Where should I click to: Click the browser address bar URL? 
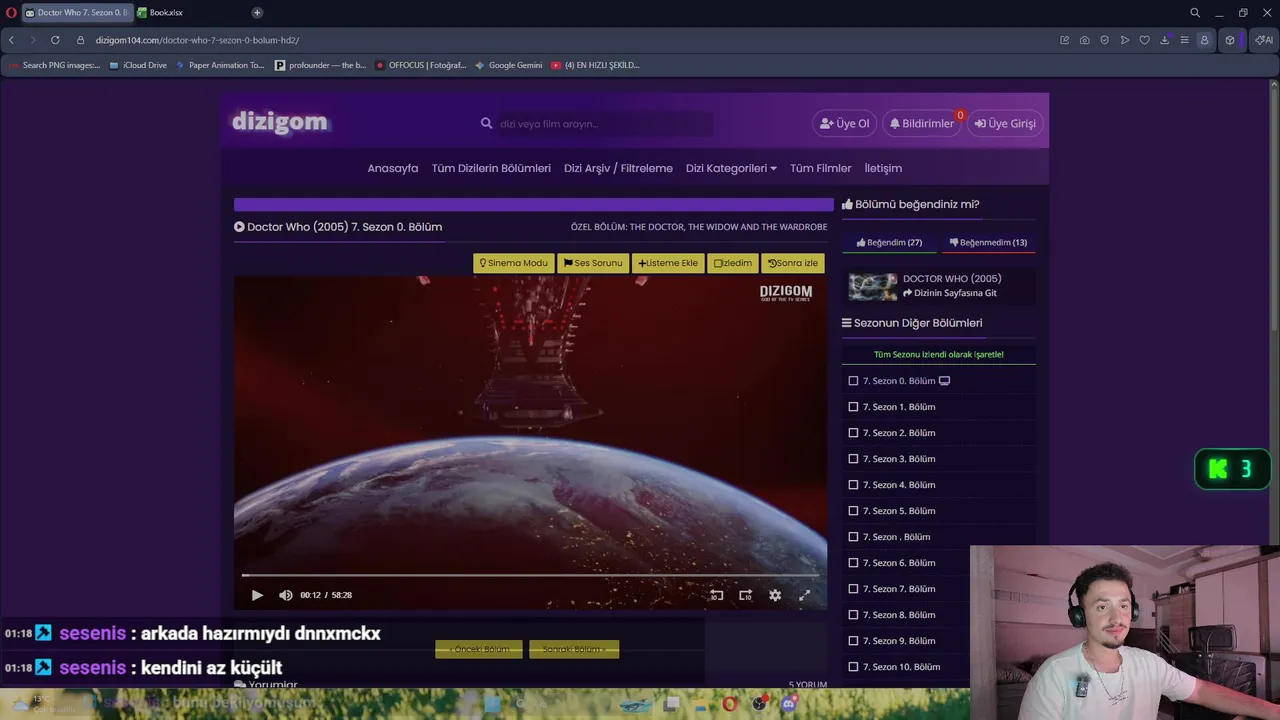(197, 40)
